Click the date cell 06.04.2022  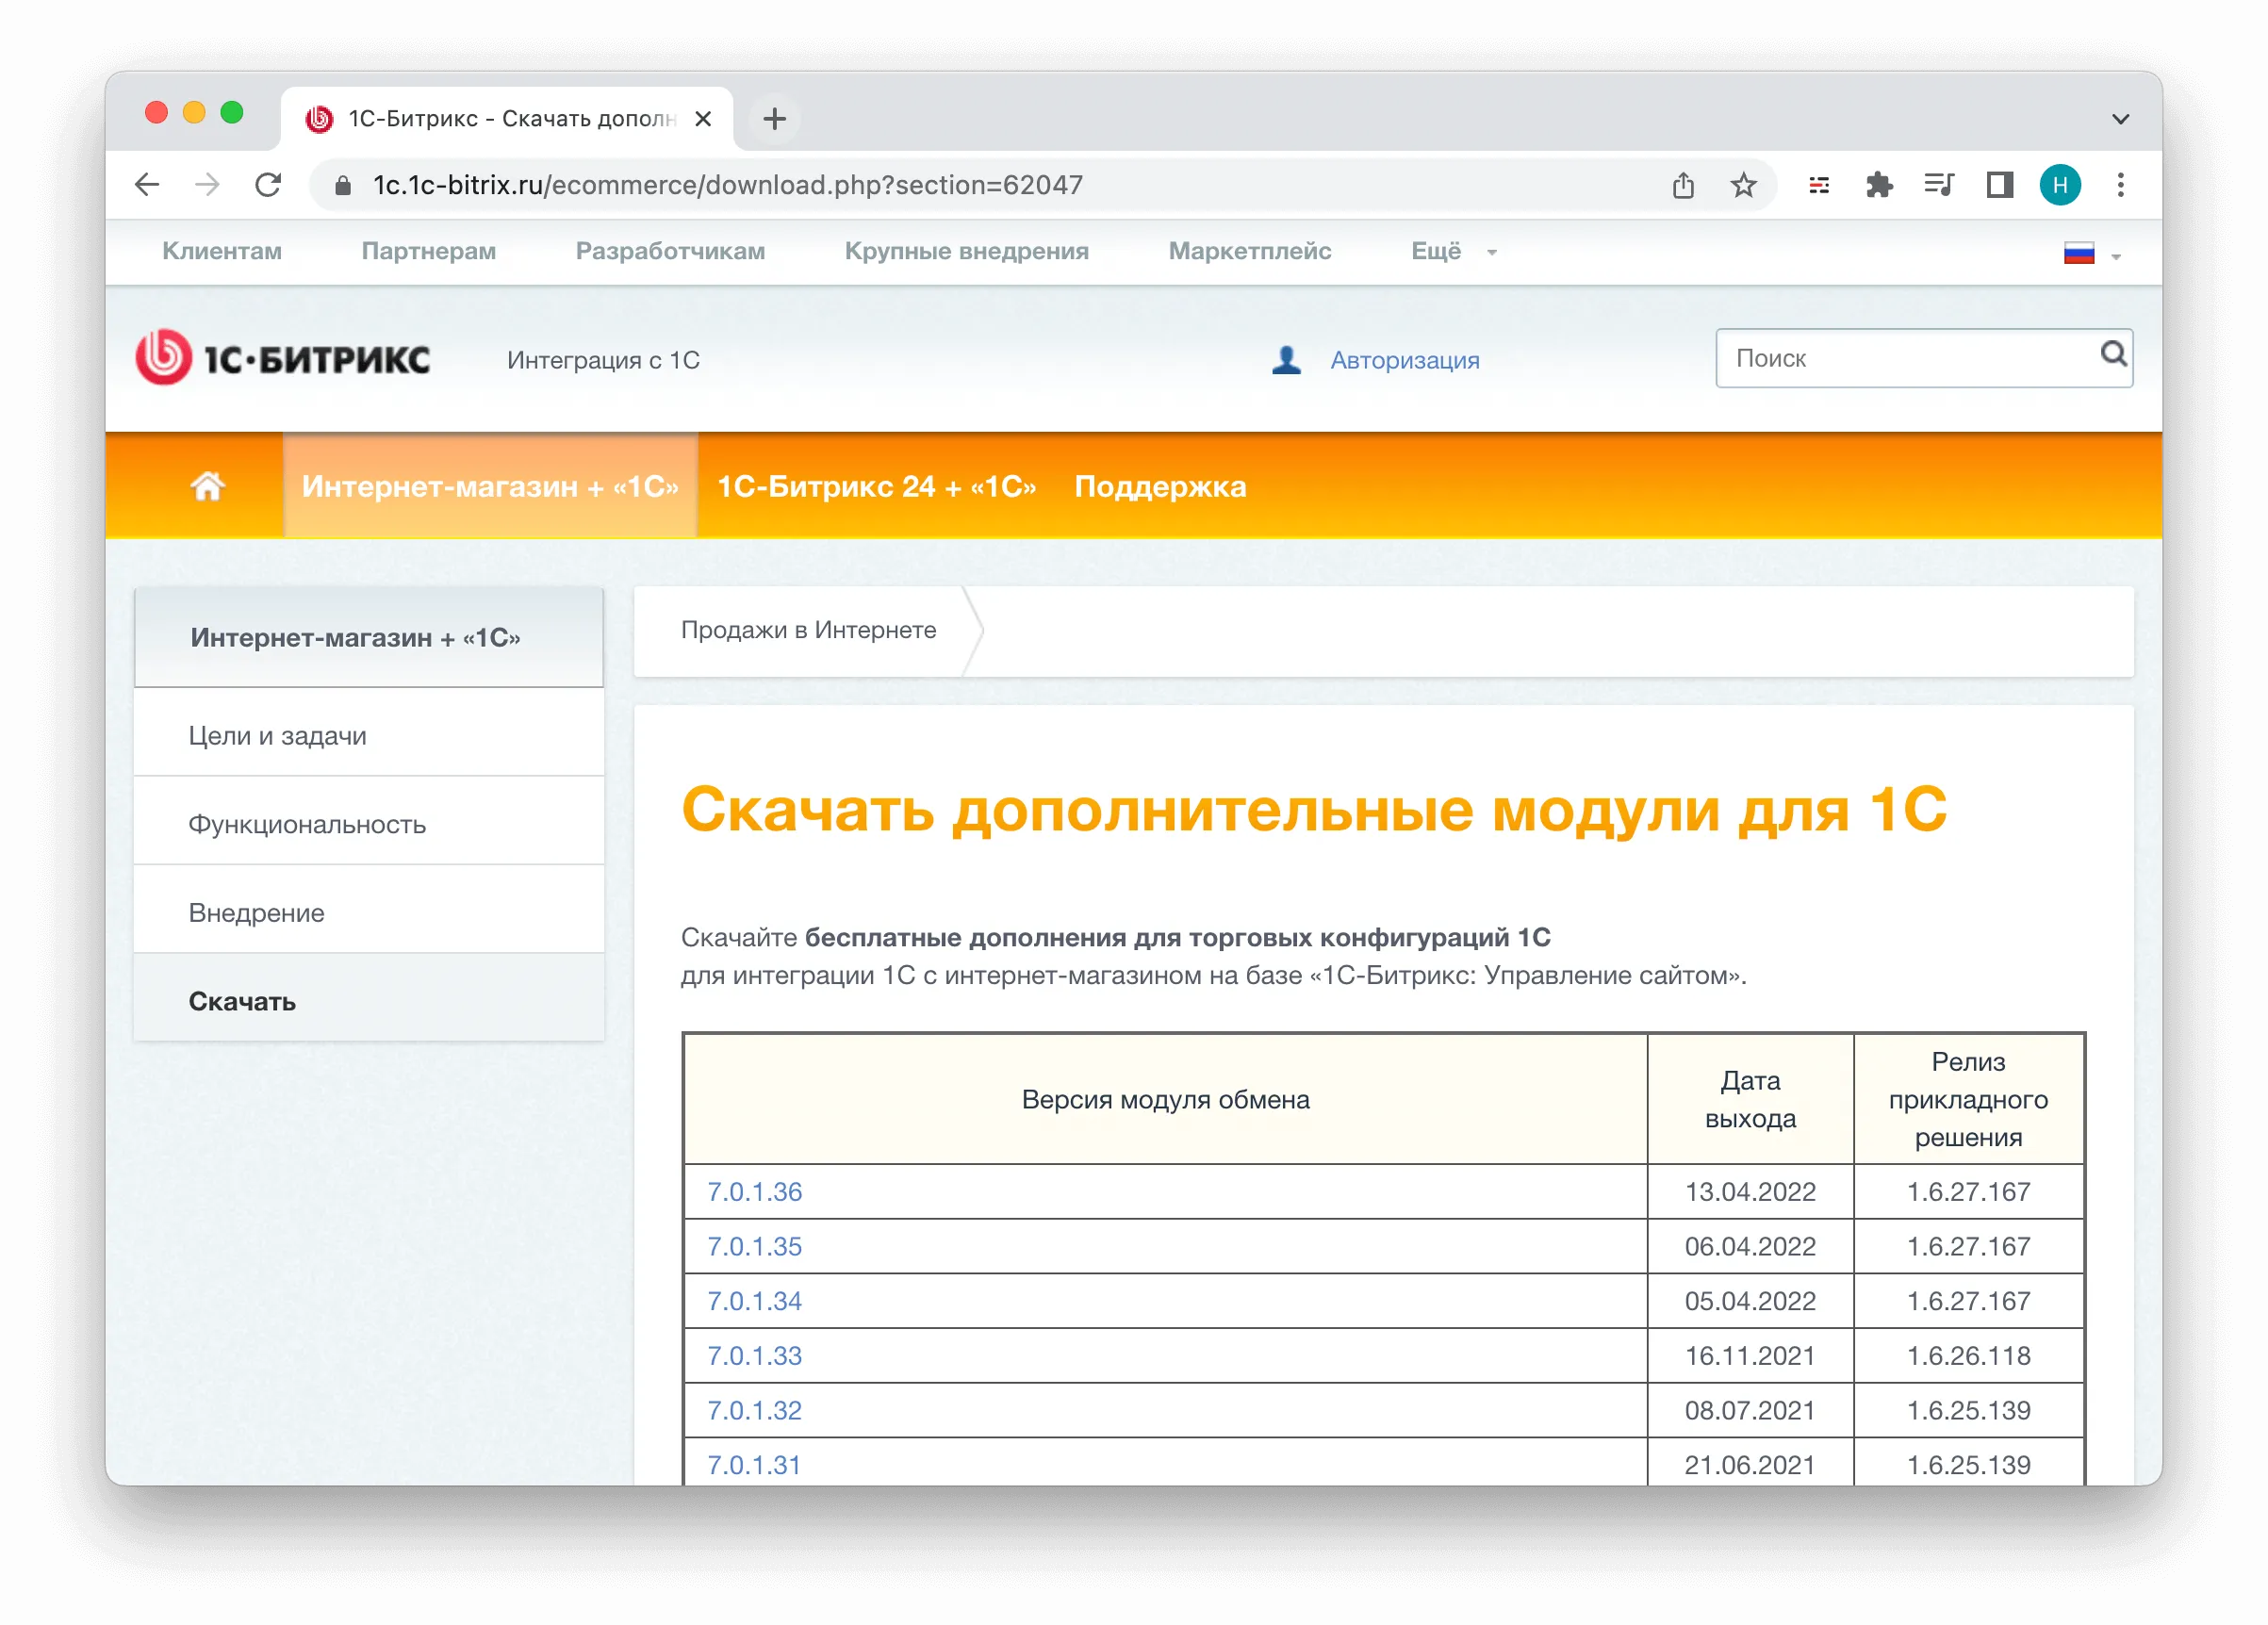point(1750,1246)
